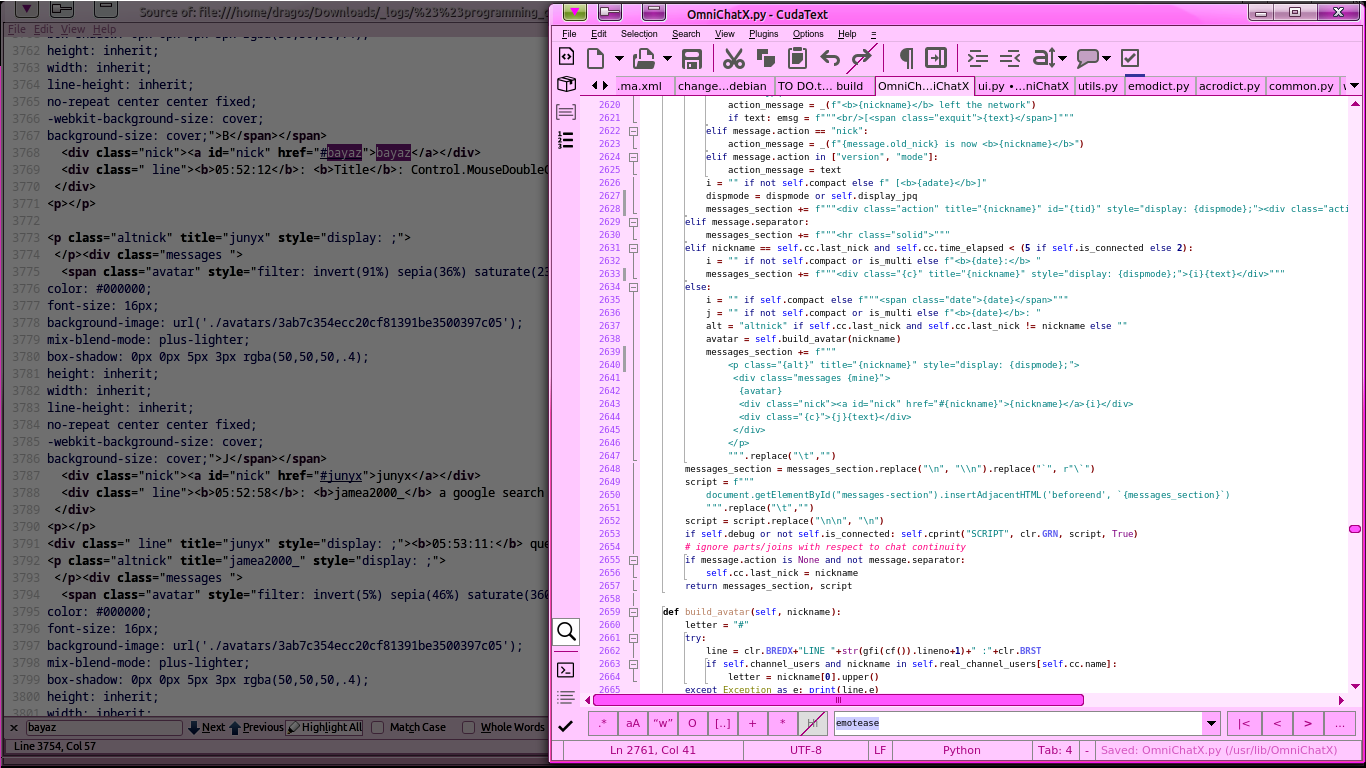This screenshot has height=768, width=1366.
Task: Click find next '>' button
Action: (x=1307, y=723)
